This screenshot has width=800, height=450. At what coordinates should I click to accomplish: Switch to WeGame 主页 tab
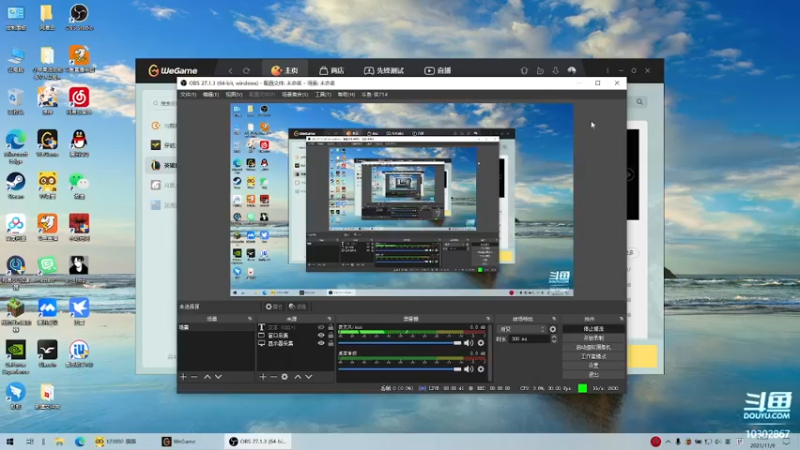click(x=285, y=70)
